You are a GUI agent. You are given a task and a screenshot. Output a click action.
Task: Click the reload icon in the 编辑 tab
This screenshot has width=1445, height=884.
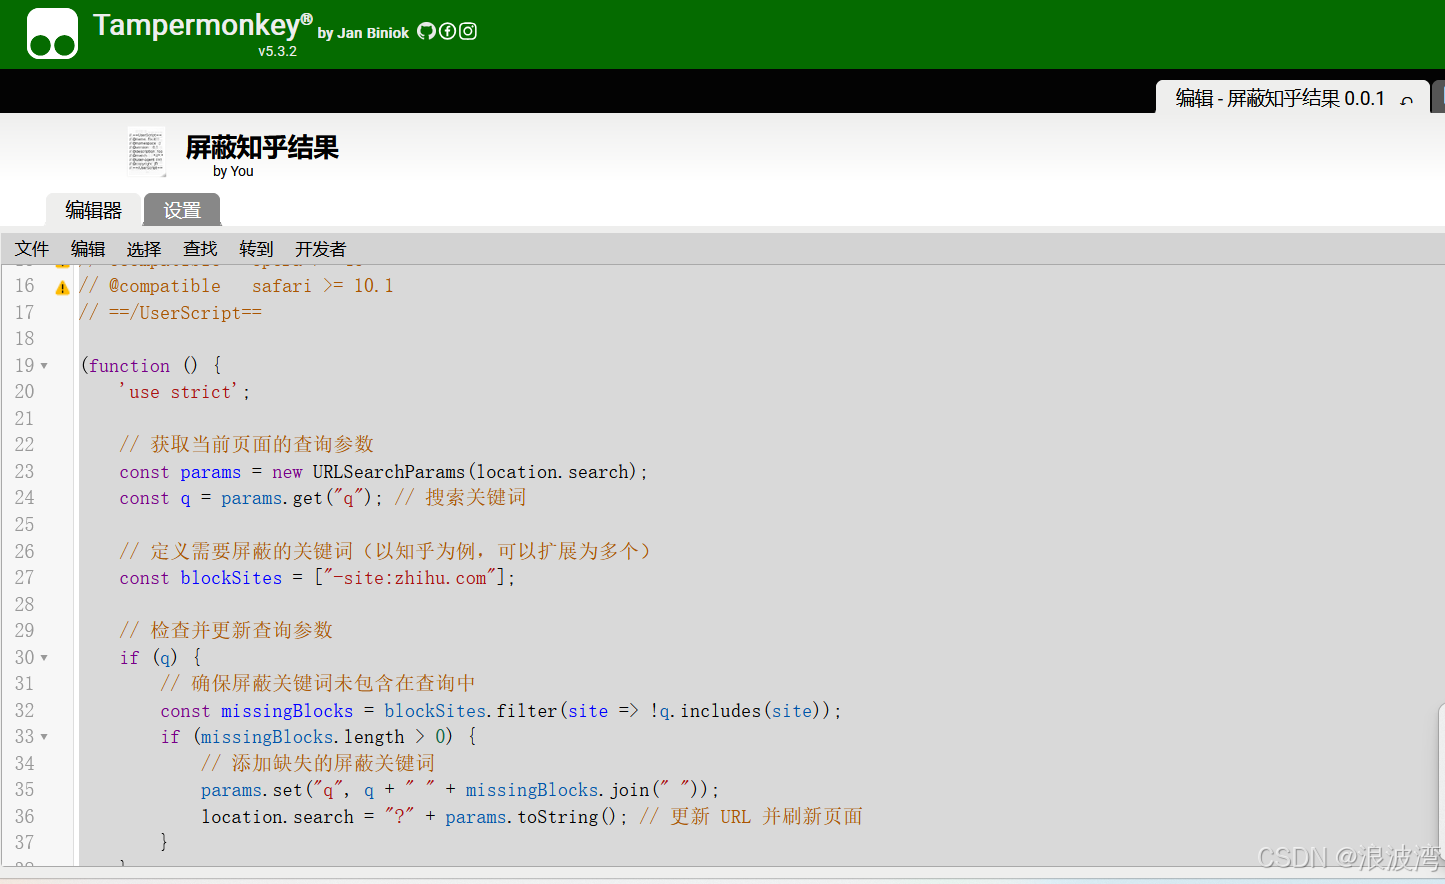(x=1407, y=100)
